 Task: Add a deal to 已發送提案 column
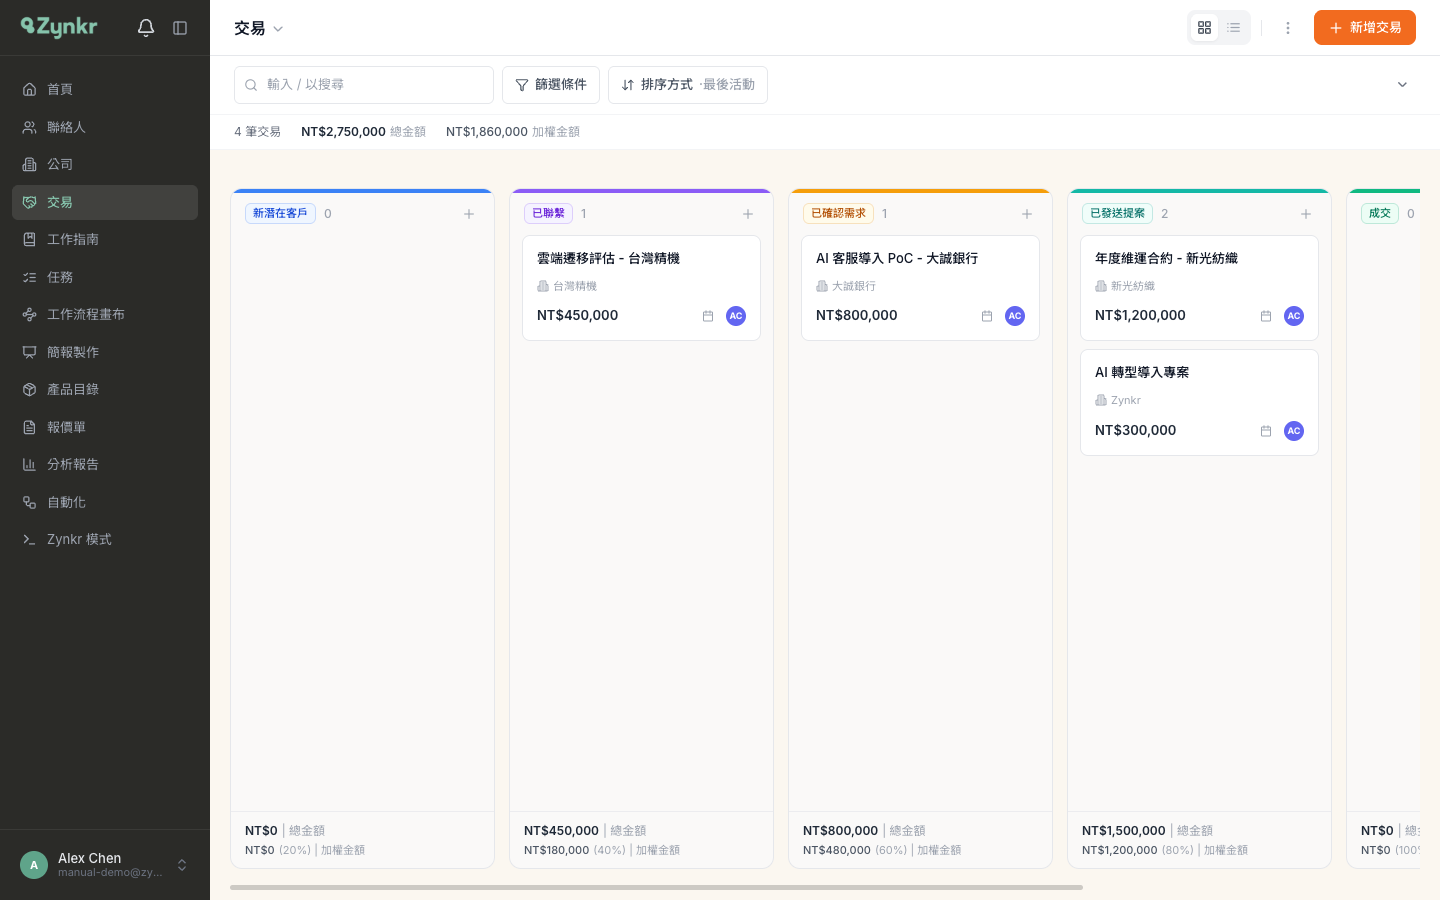coord(1306,214)
